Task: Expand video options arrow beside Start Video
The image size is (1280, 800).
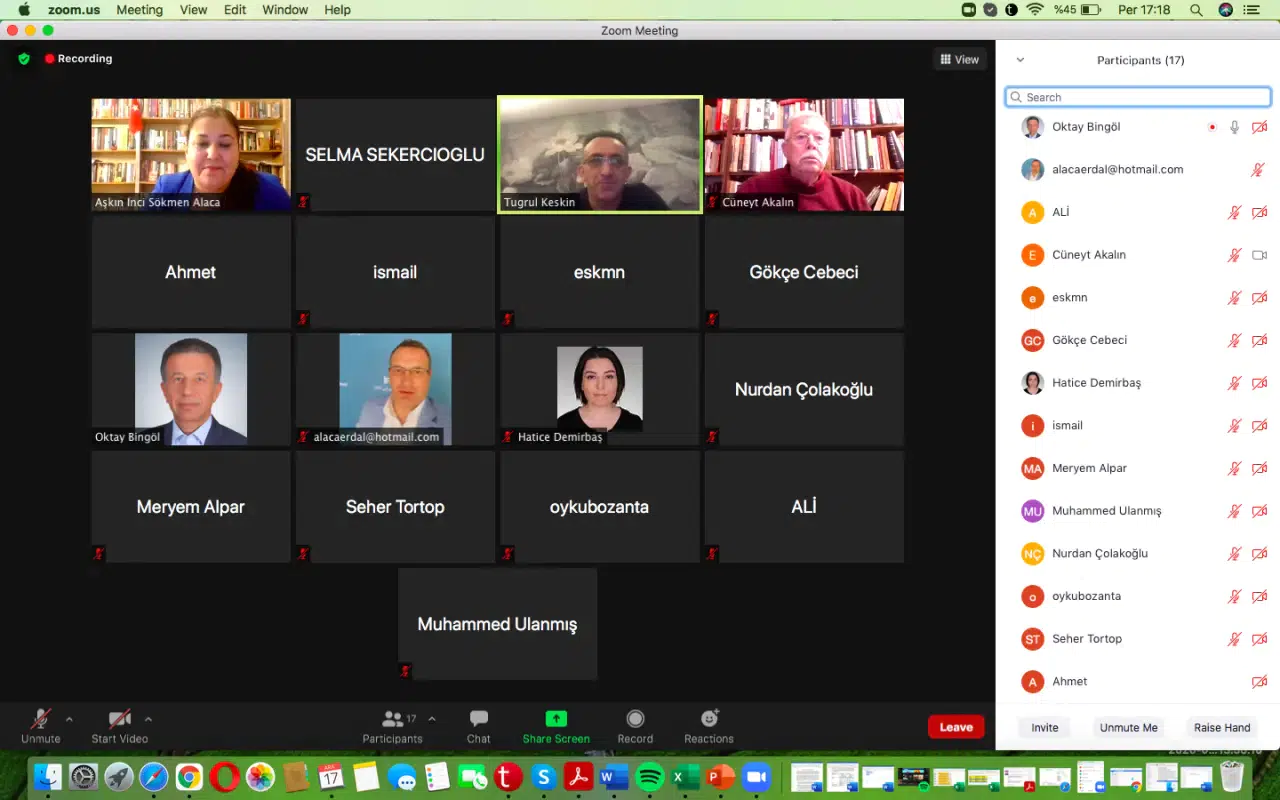Action: pos(148,718)
